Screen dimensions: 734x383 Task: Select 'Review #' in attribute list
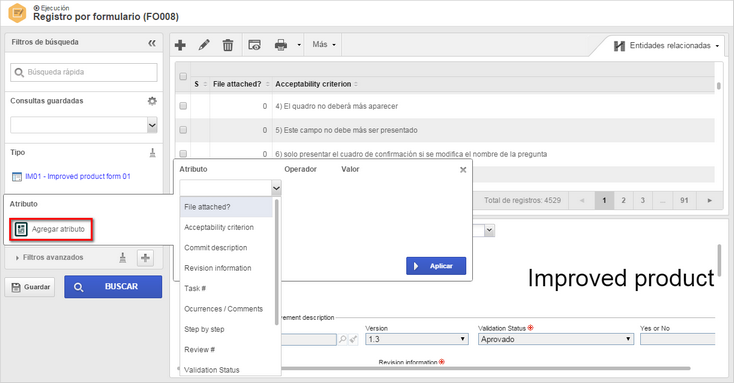click(226, 349)
